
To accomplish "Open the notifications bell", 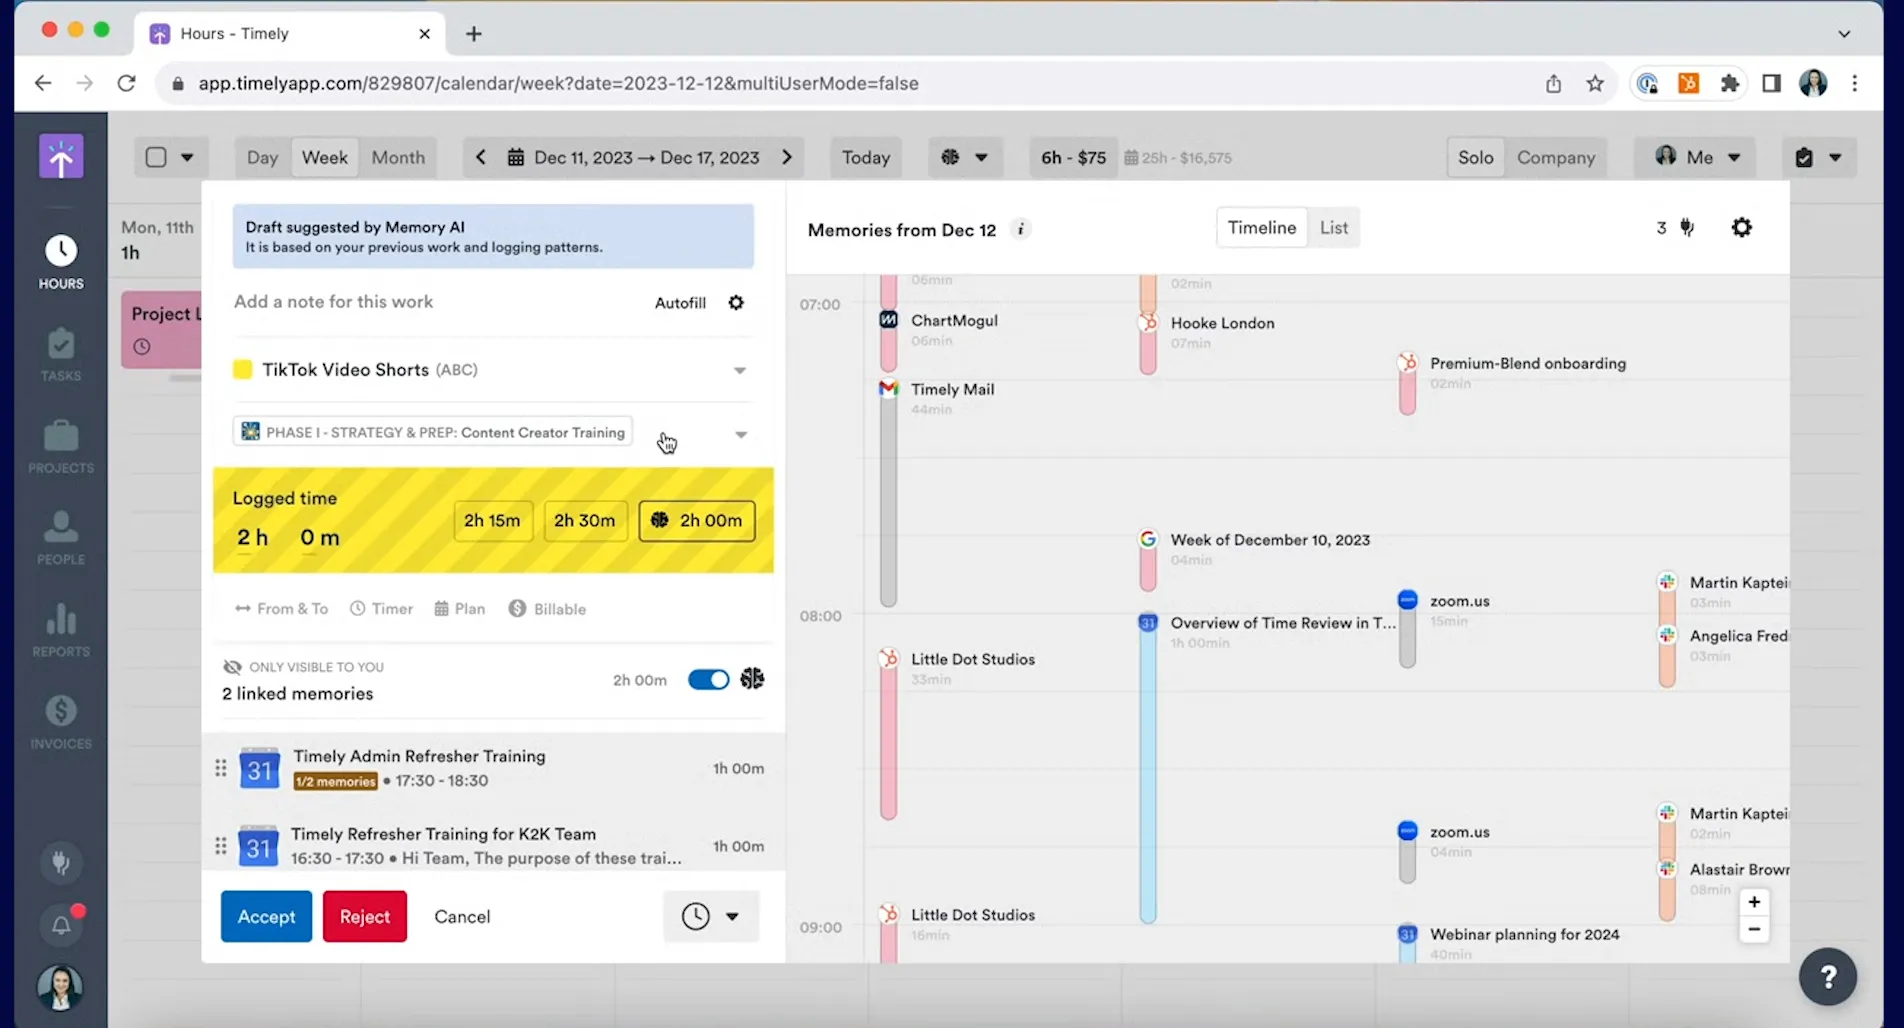I will click(x=61, y=925).
